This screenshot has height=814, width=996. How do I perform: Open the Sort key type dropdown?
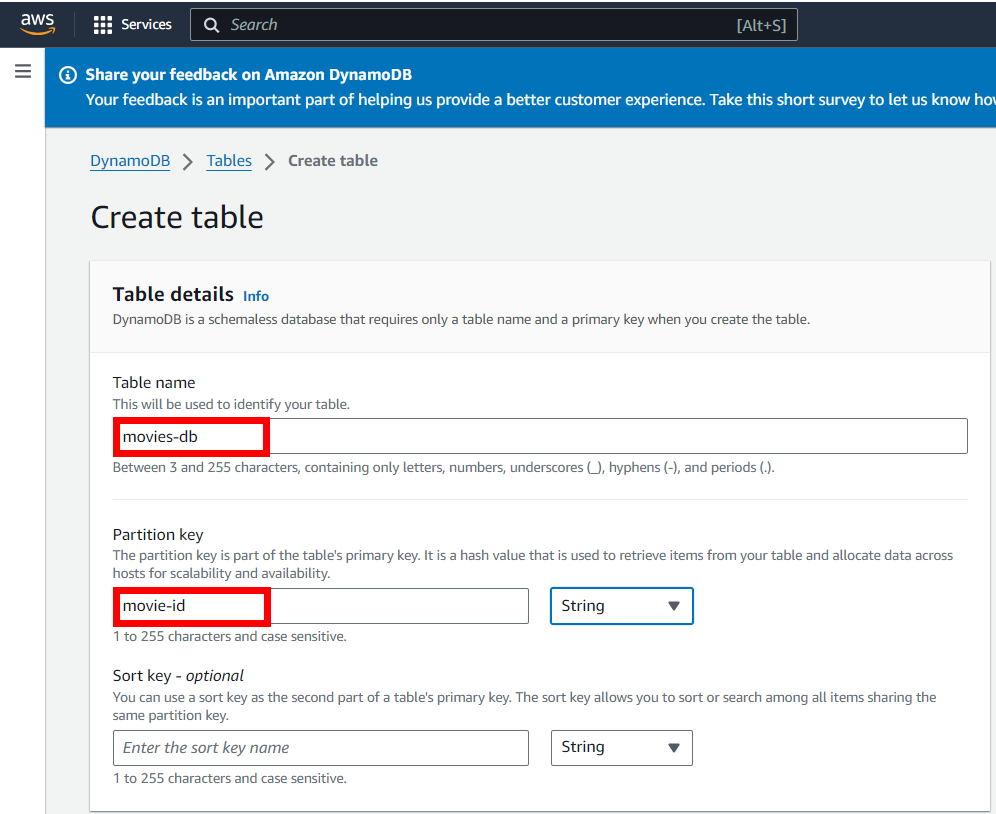[621, 747]
